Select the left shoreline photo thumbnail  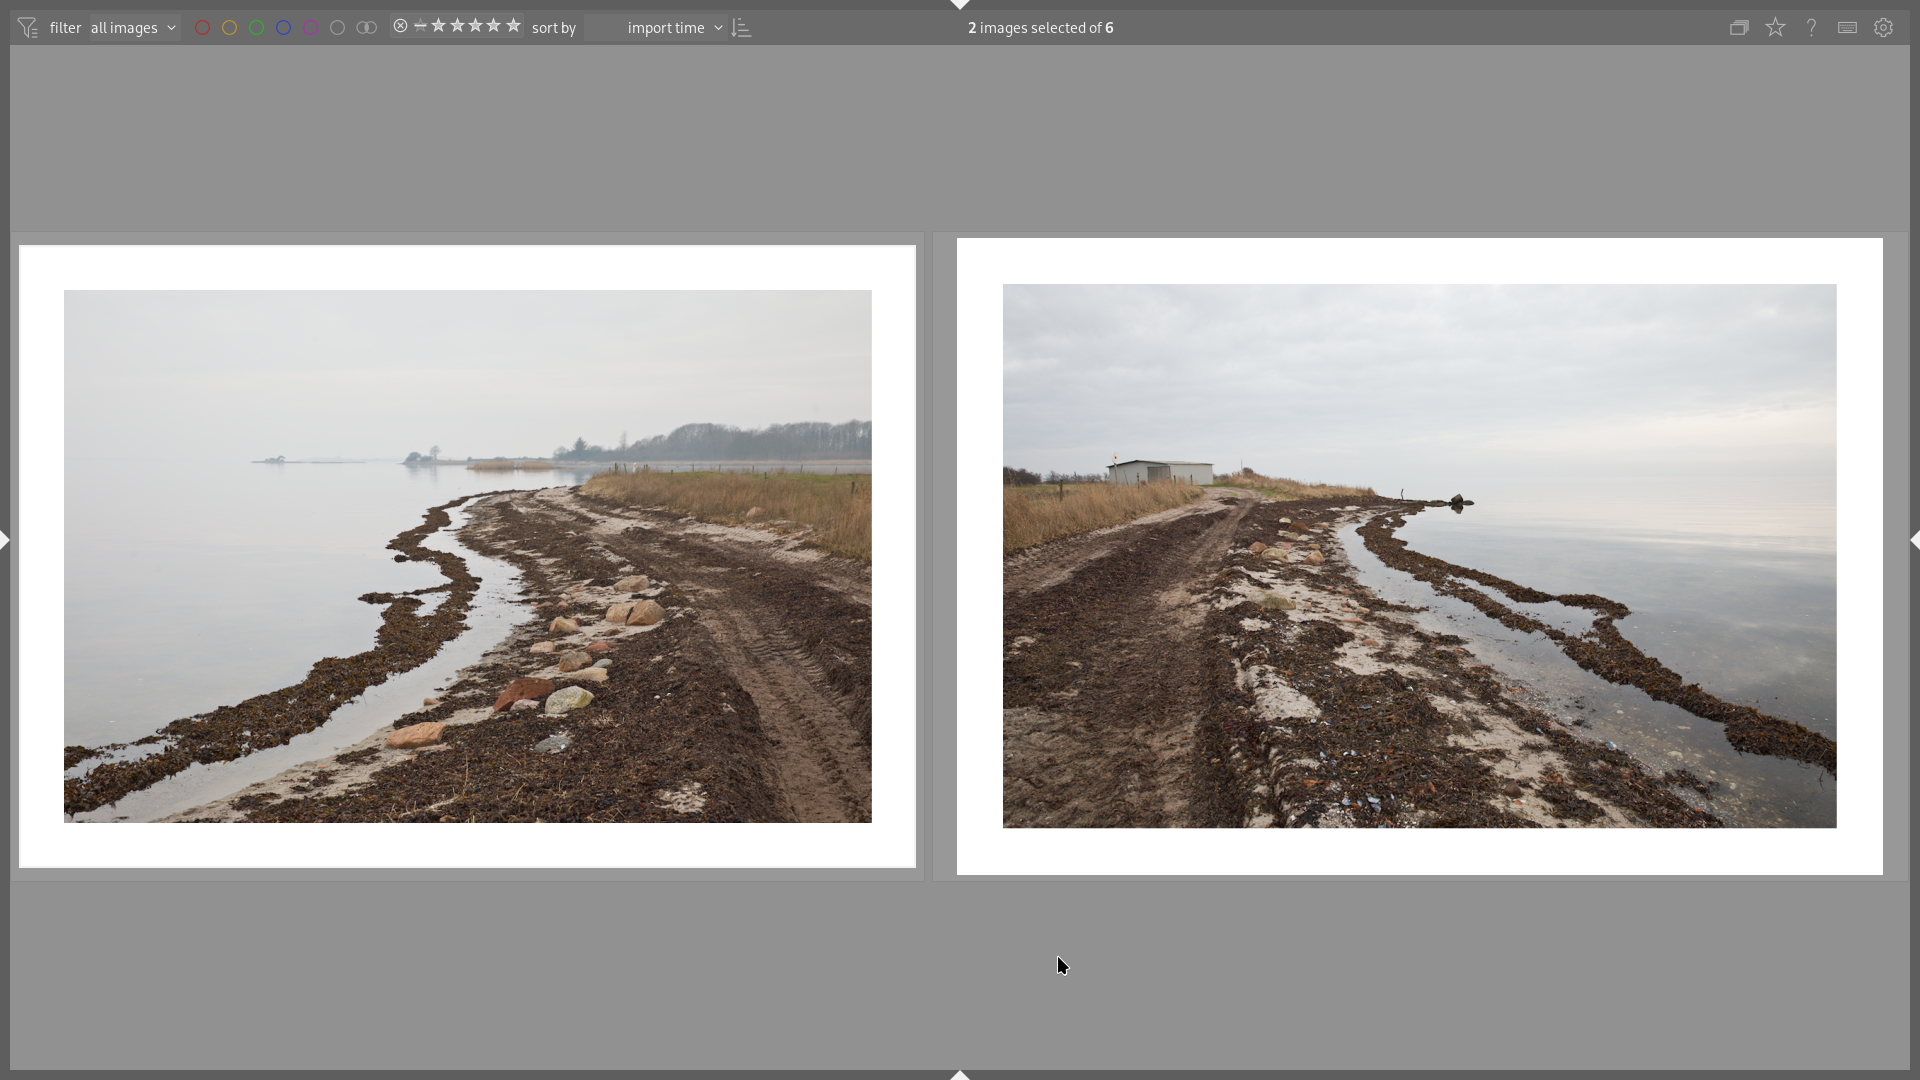[x=467, y=556]
